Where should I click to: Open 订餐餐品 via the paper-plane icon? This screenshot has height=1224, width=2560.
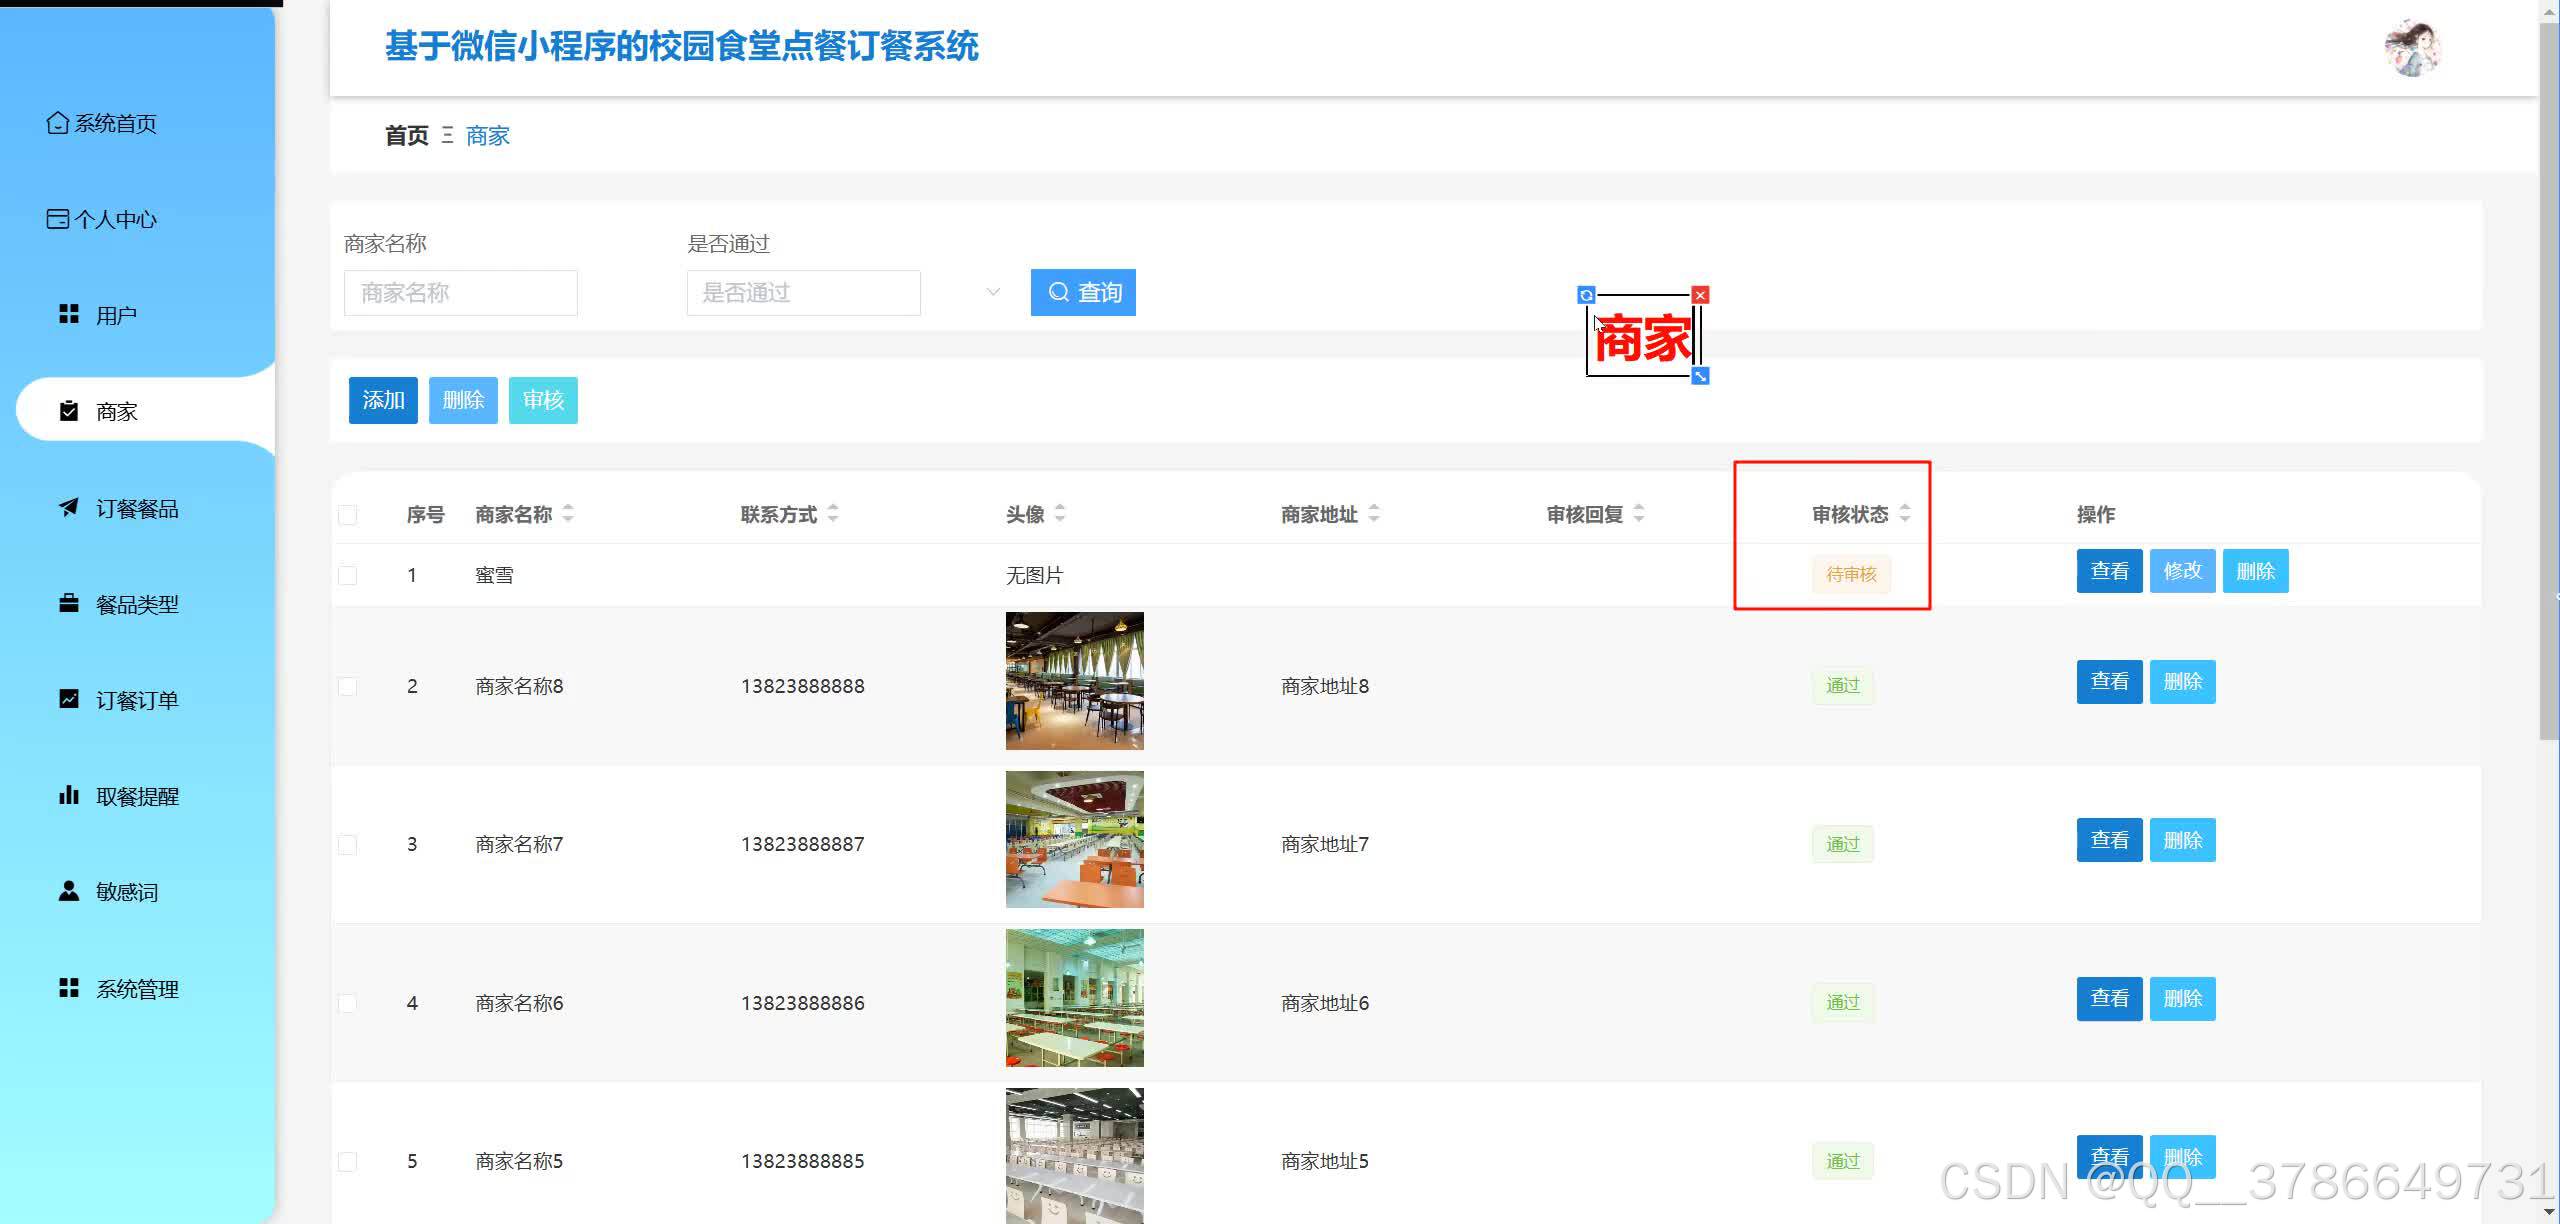tap(67, 508)
